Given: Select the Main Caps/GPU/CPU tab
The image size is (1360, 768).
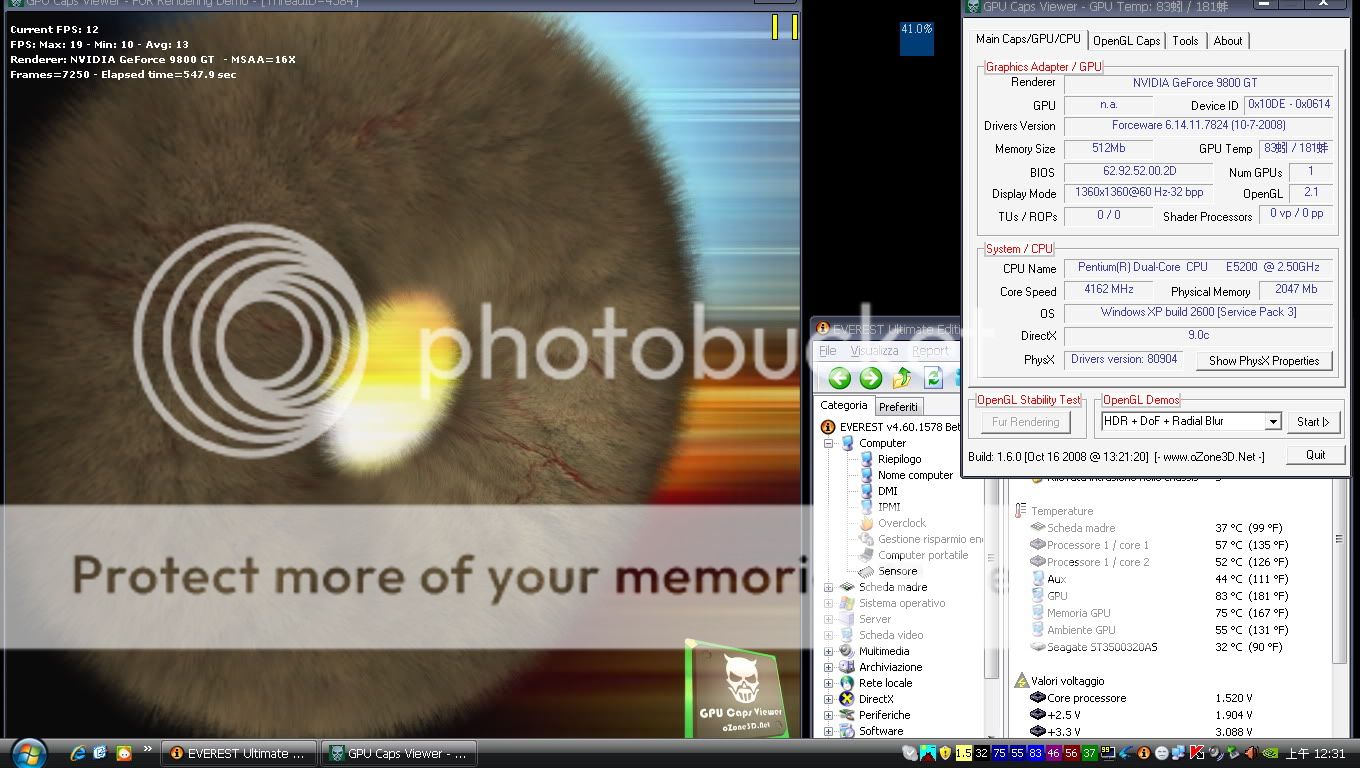Looking at the screenshot, I should click(x=1028, y=39).
